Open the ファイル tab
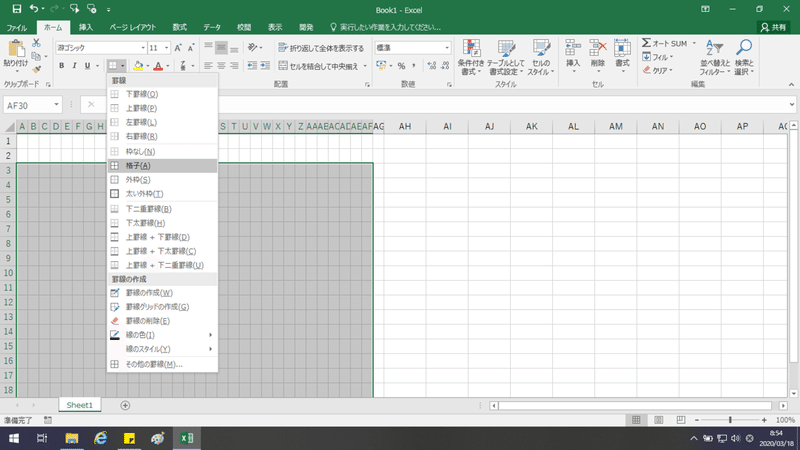The image size is (800, 450). [x=17, y=28]
